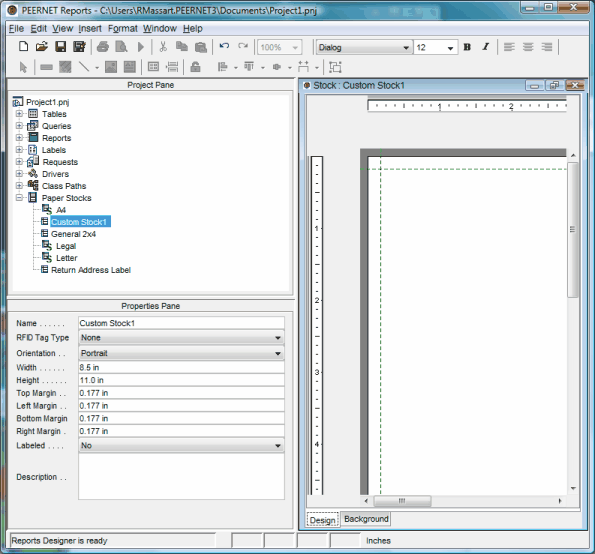This screenshot has height=554, width=595.
Task: Open the line tool dropdown arrow
Action: point(97,68)
